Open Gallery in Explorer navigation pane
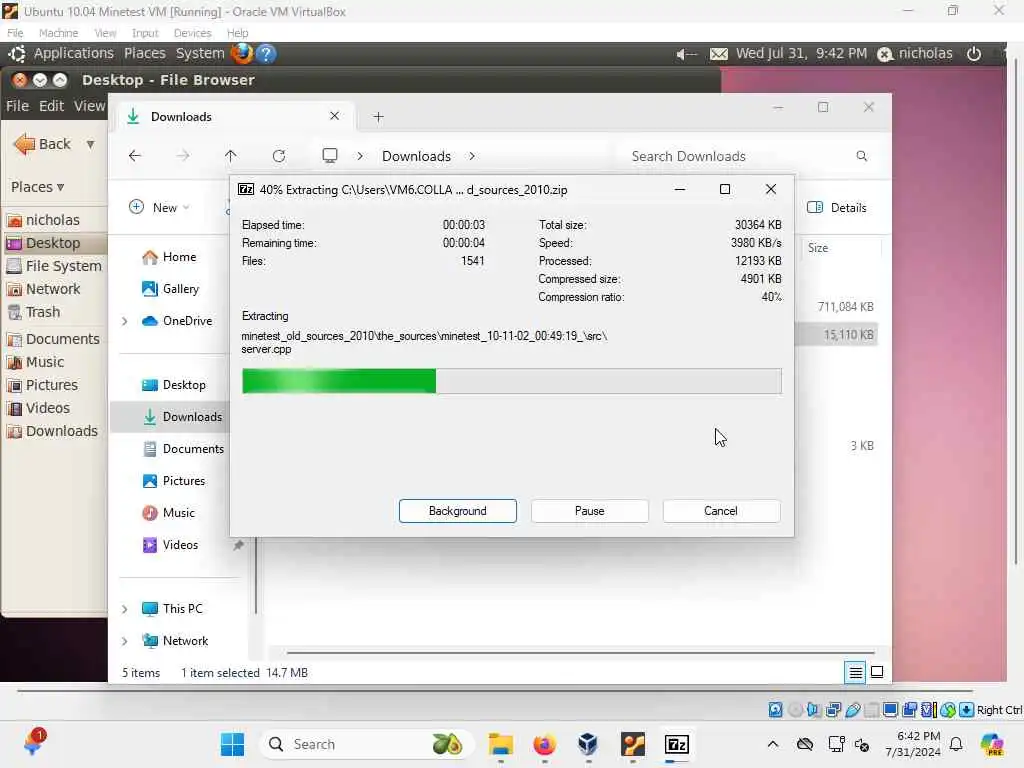1024x768 pixels. click(170, 289)
